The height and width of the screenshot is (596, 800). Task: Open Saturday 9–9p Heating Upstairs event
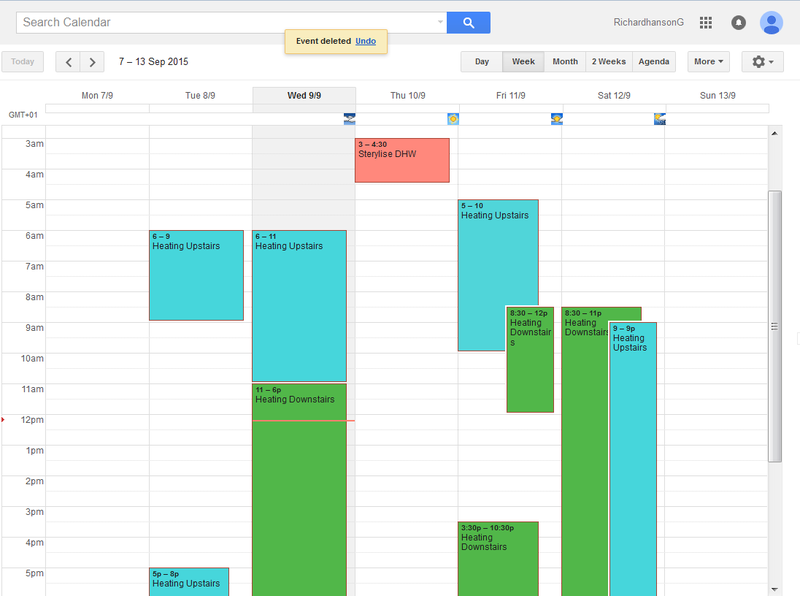click(633, 459)
